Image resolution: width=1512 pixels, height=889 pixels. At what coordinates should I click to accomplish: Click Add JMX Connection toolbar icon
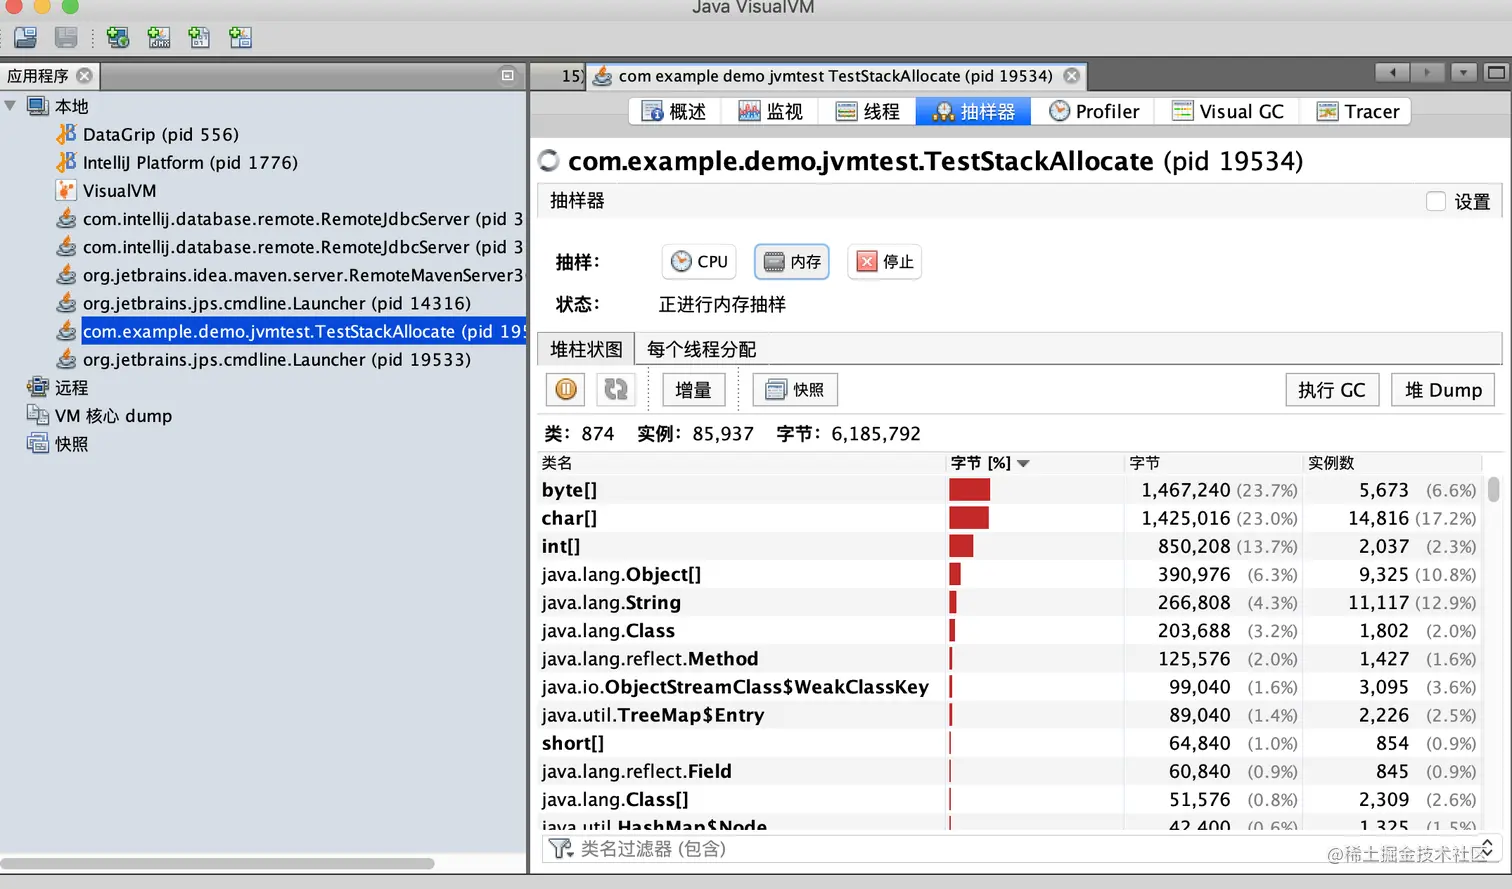[159, 38]
